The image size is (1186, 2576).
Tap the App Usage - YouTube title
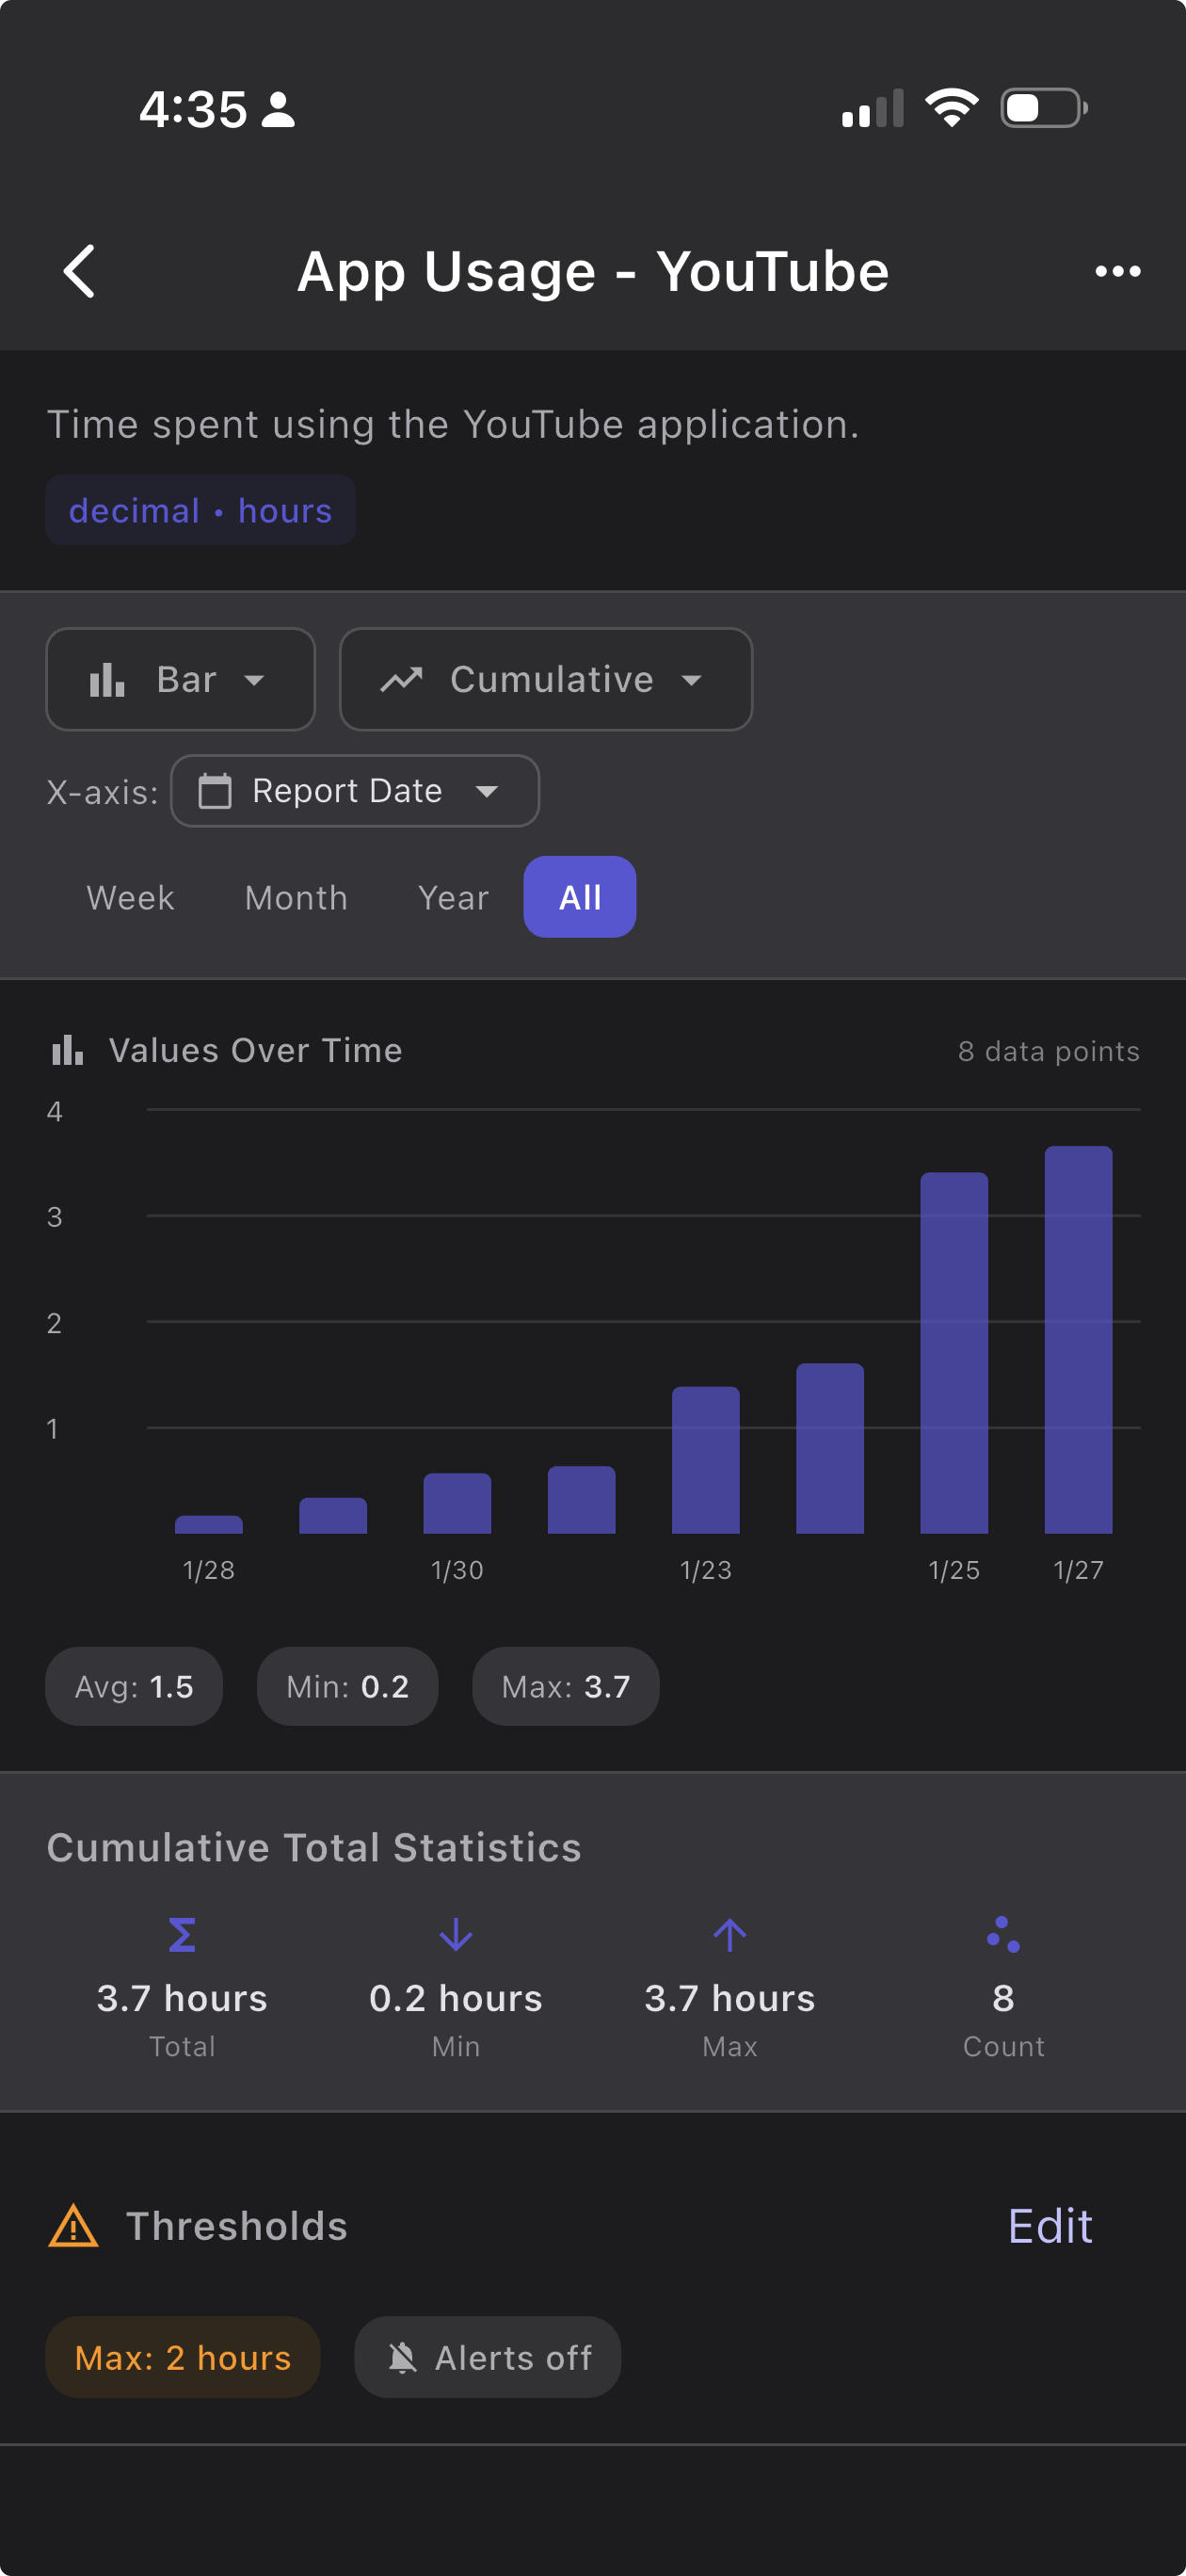pos(593,271)
